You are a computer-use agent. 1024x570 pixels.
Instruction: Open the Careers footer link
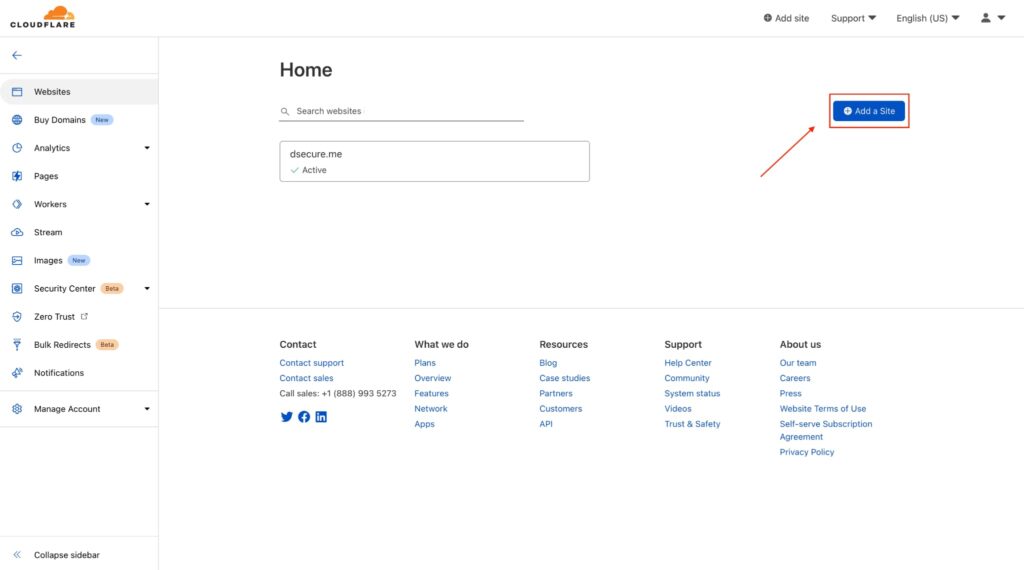click(795, 378)
